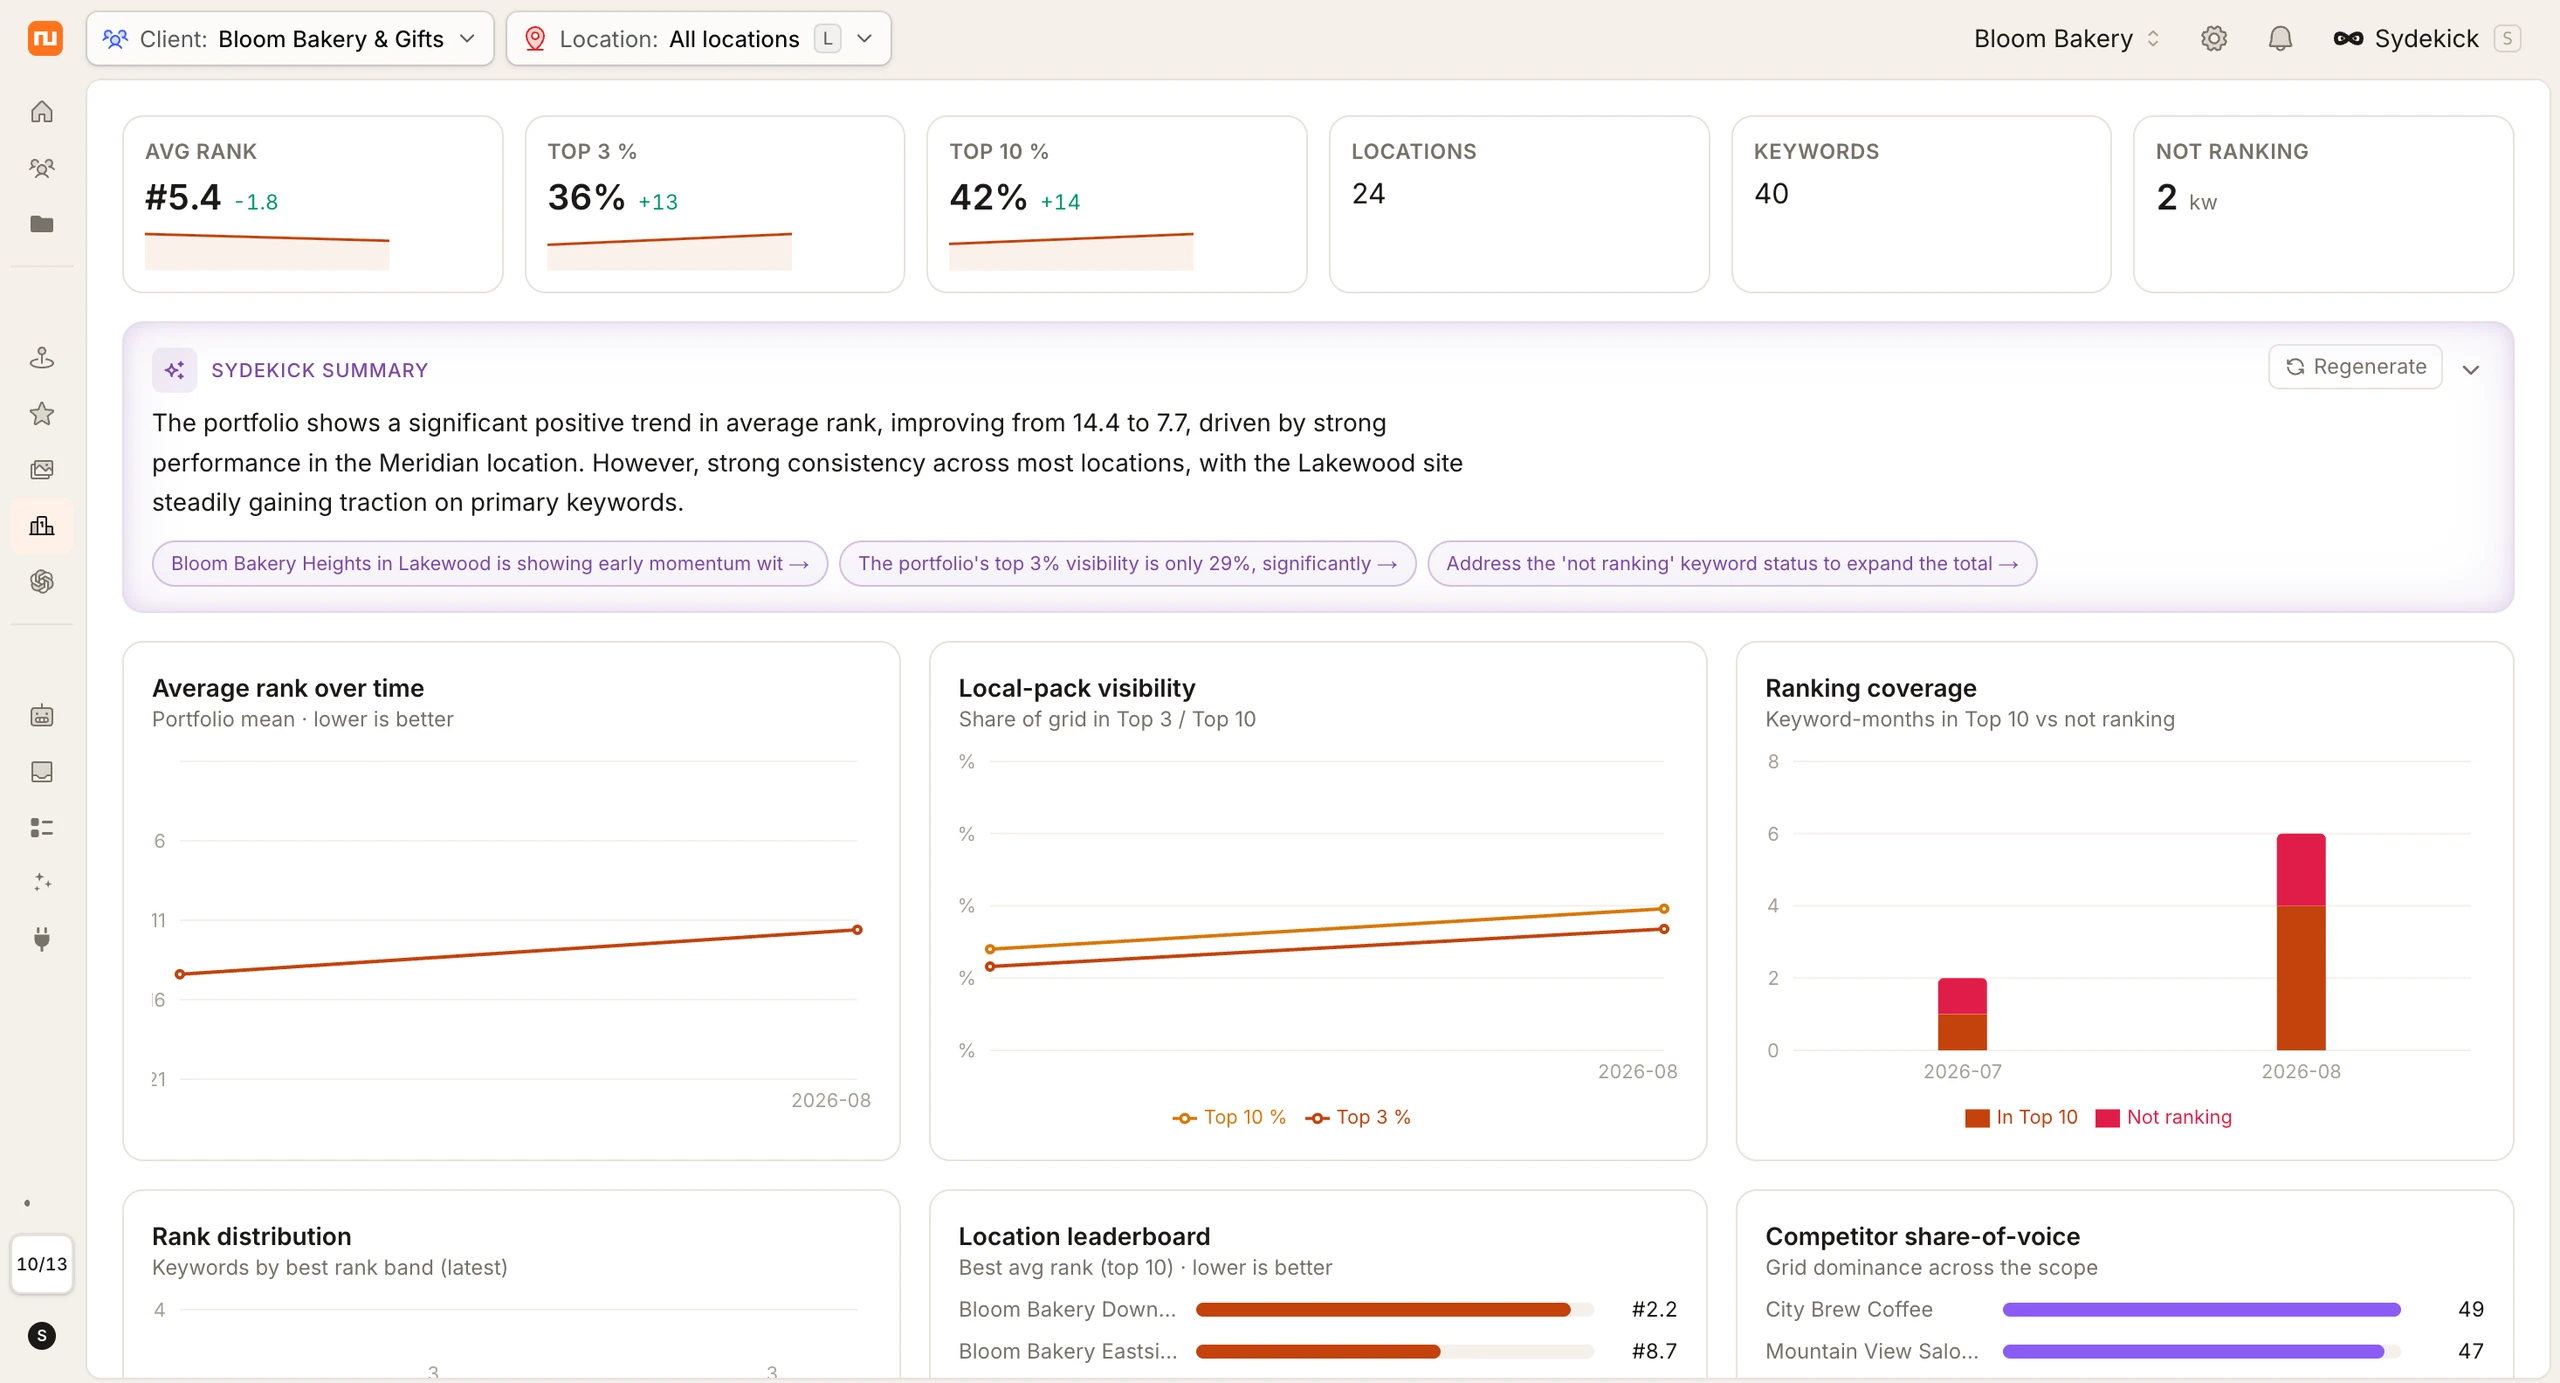
Task: Click the Regenerate button
Action: click(x=2355, y=367)
